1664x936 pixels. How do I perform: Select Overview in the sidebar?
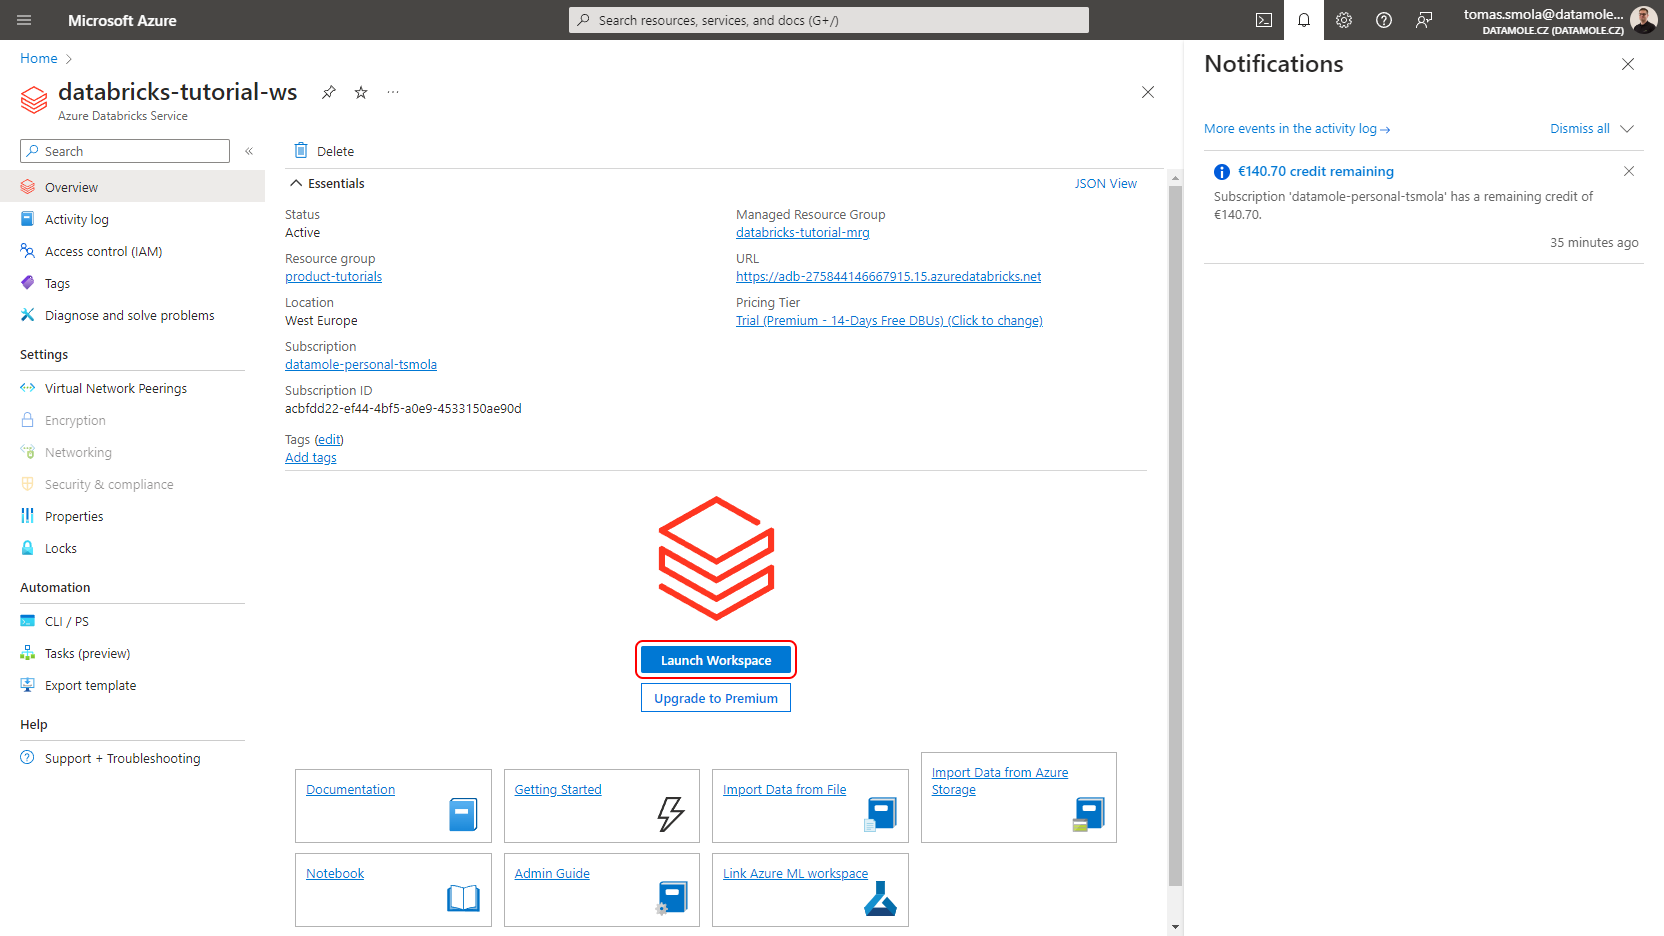[132, 187]
